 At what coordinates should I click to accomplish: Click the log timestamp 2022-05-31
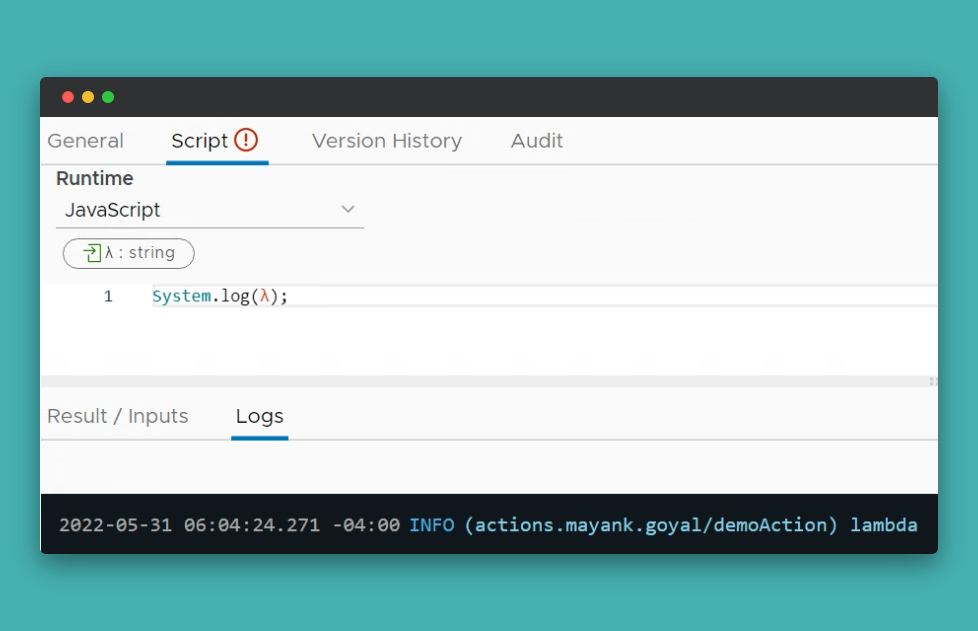coord(117,525)
